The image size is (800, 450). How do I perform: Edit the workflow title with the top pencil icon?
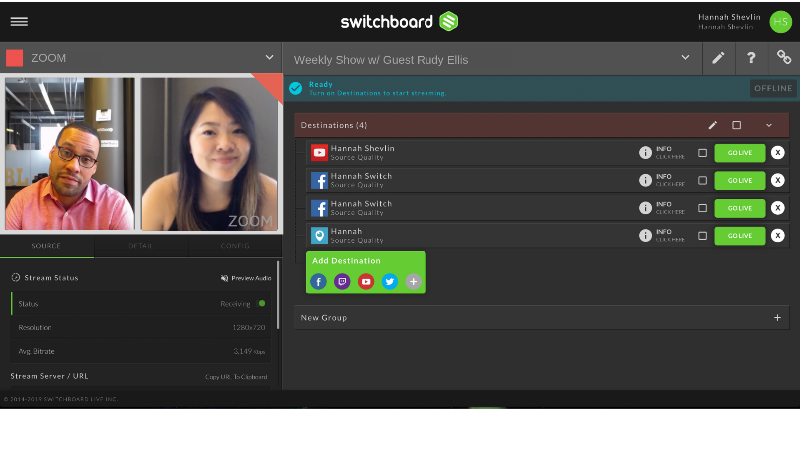(x=718, y=58)
